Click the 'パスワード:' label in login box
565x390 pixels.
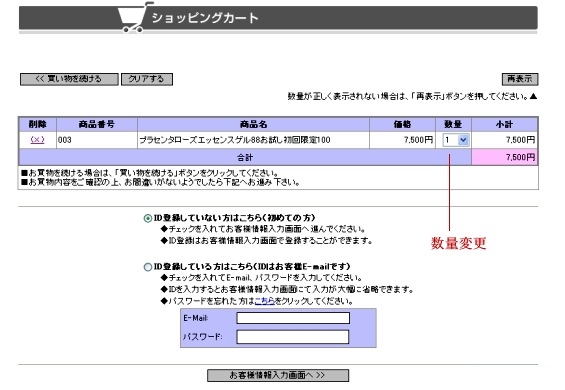[x=203, y=337]
